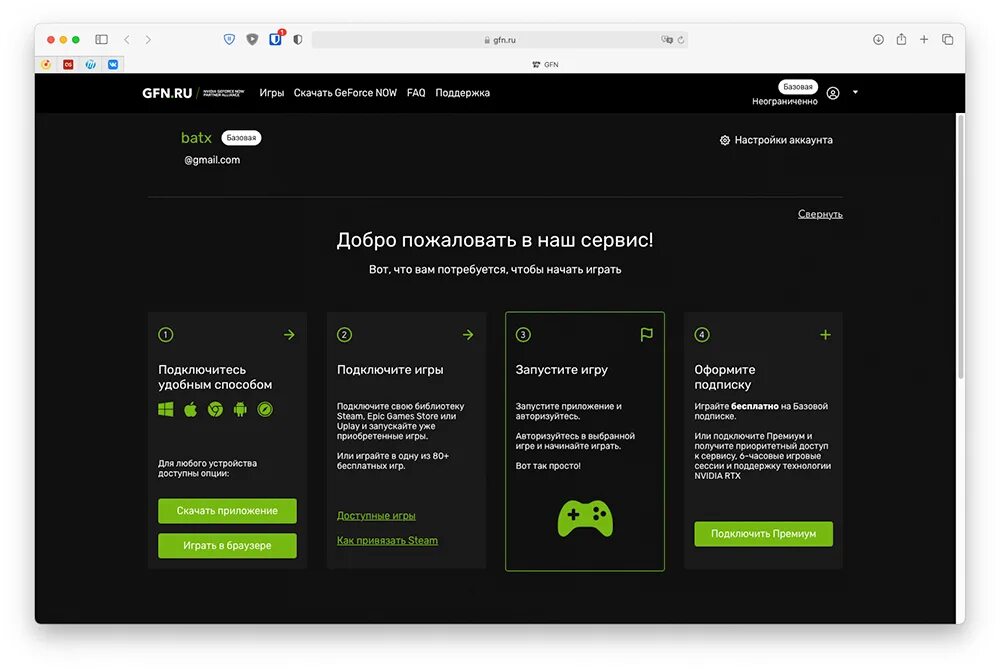The image size is (1000, 670).
Task: Click the GFN.RU logo
Action: [x=167, y=93]
